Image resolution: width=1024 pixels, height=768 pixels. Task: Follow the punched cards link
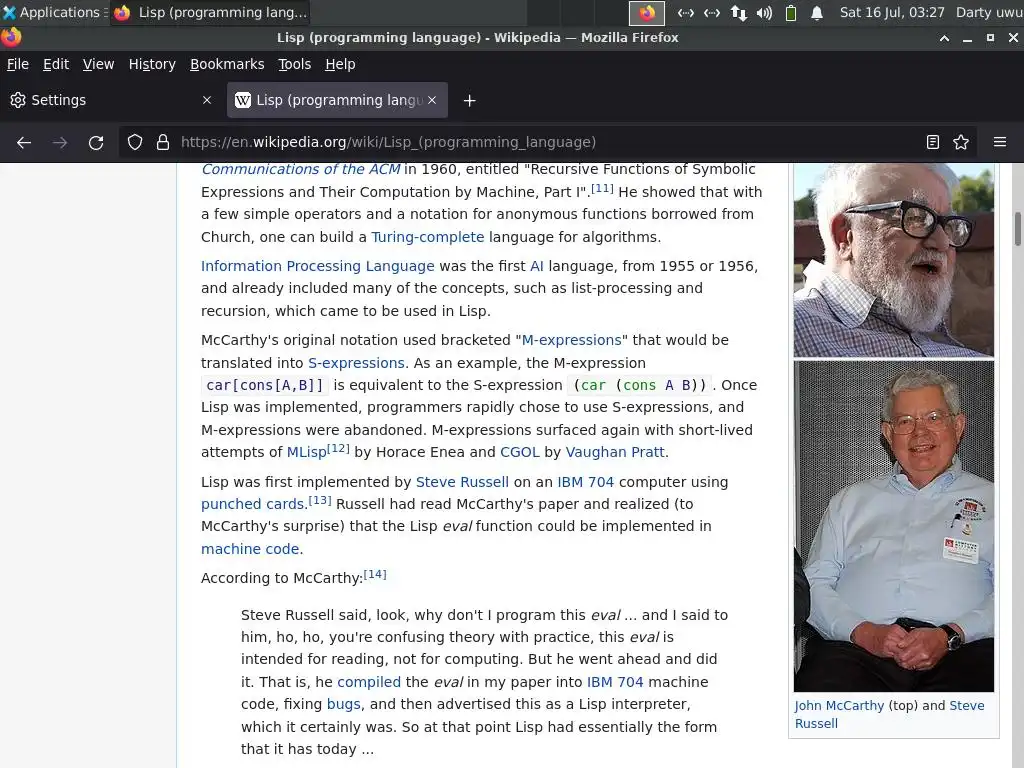253,504
